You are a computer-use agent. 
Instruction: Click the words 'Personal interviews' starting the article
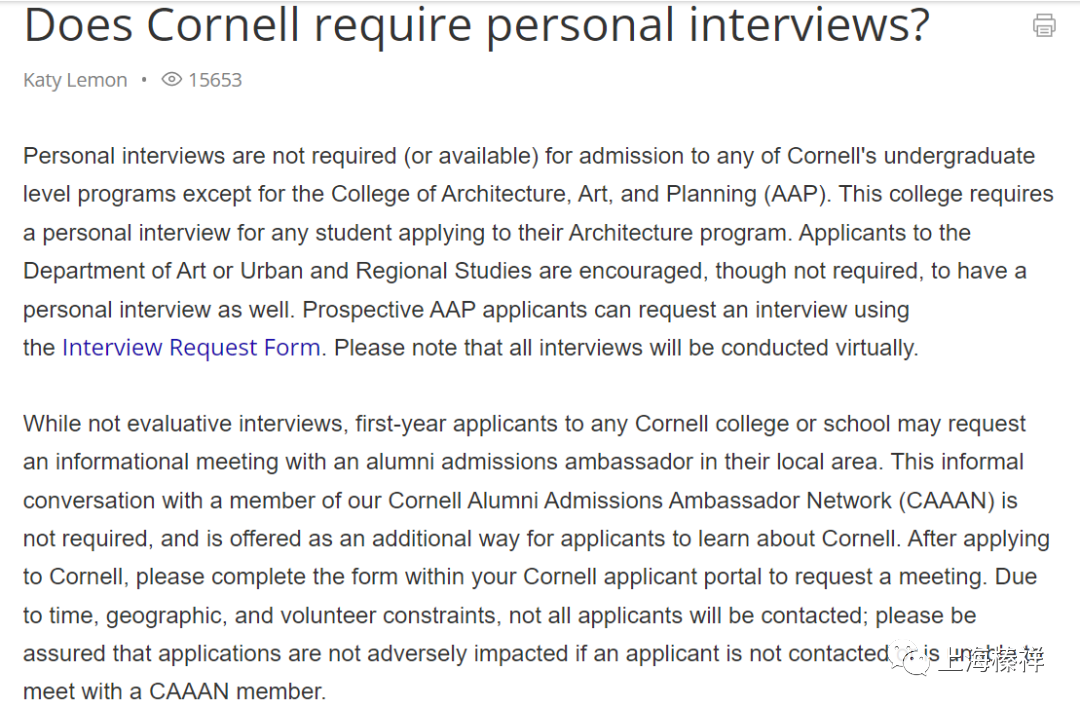pyautogui.click(x=124, y=156)
